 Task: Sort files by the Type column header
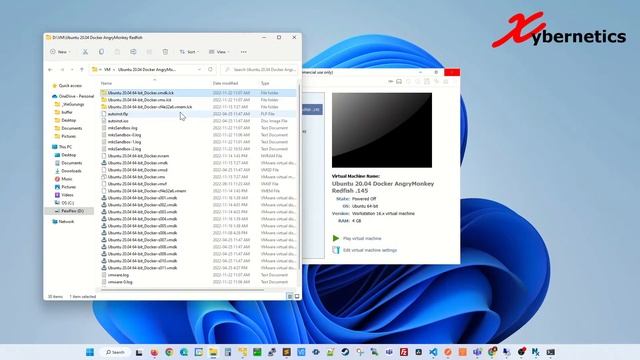tap(265, 83)
